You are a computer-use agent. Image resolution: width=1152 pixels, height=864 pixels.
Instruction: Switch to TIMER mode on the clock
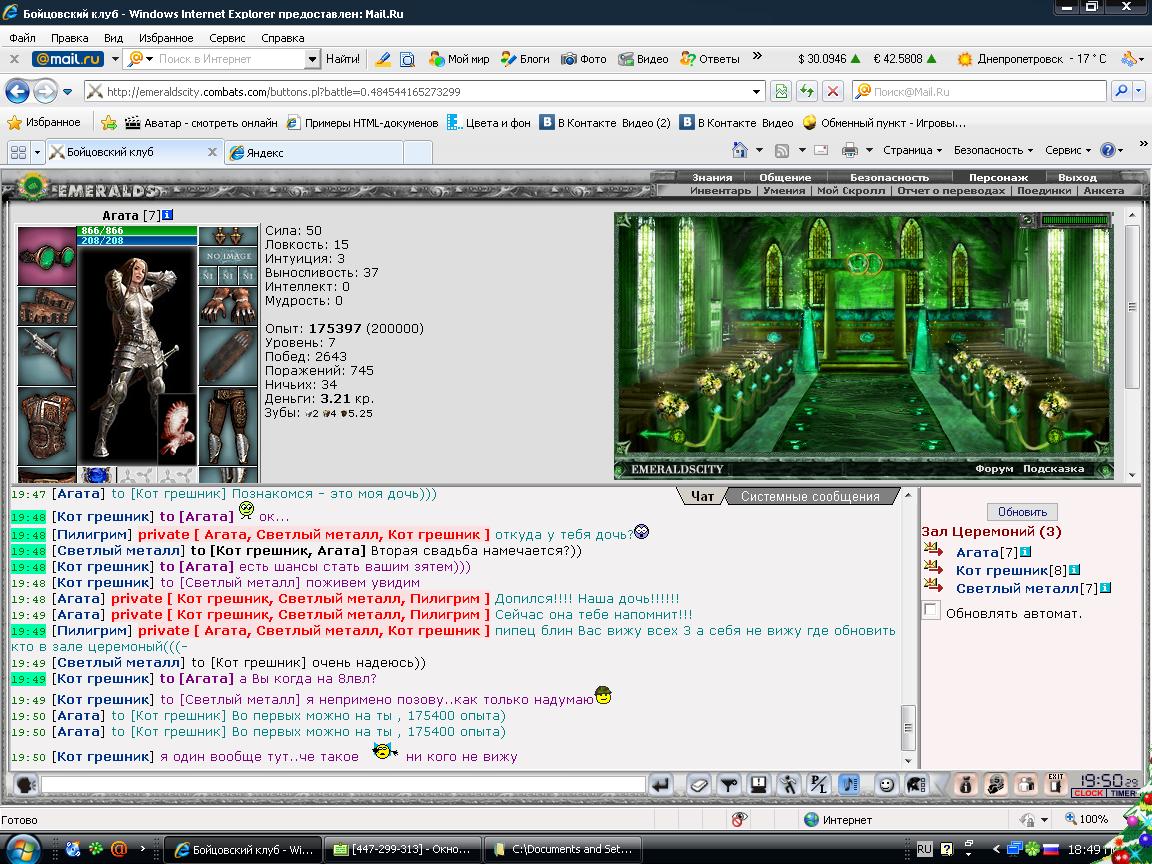click(x=1123, y=793)
